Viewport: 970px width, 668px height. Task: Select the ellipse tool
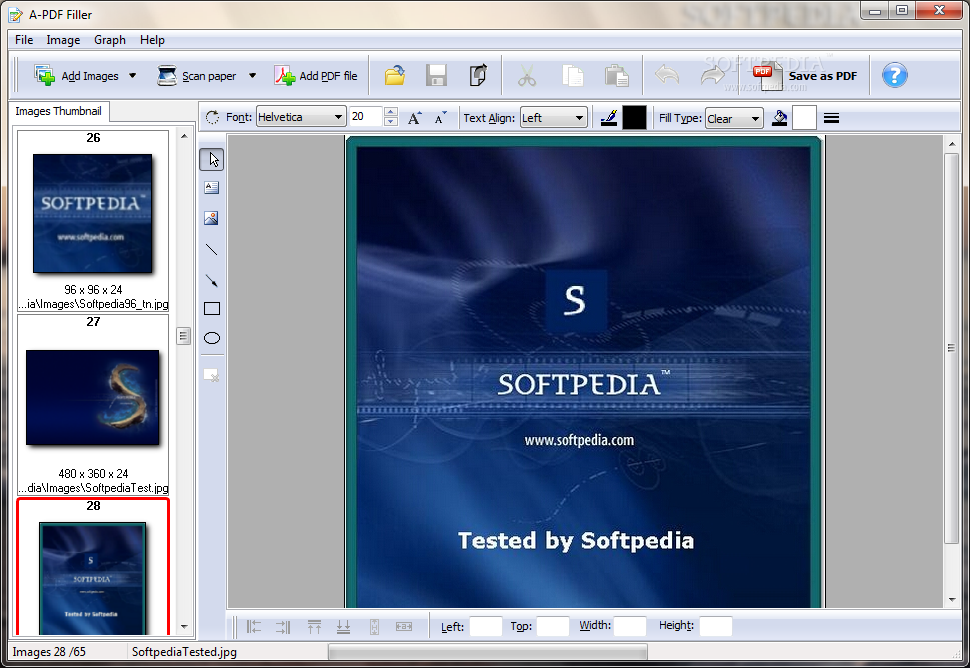point(212,338)
